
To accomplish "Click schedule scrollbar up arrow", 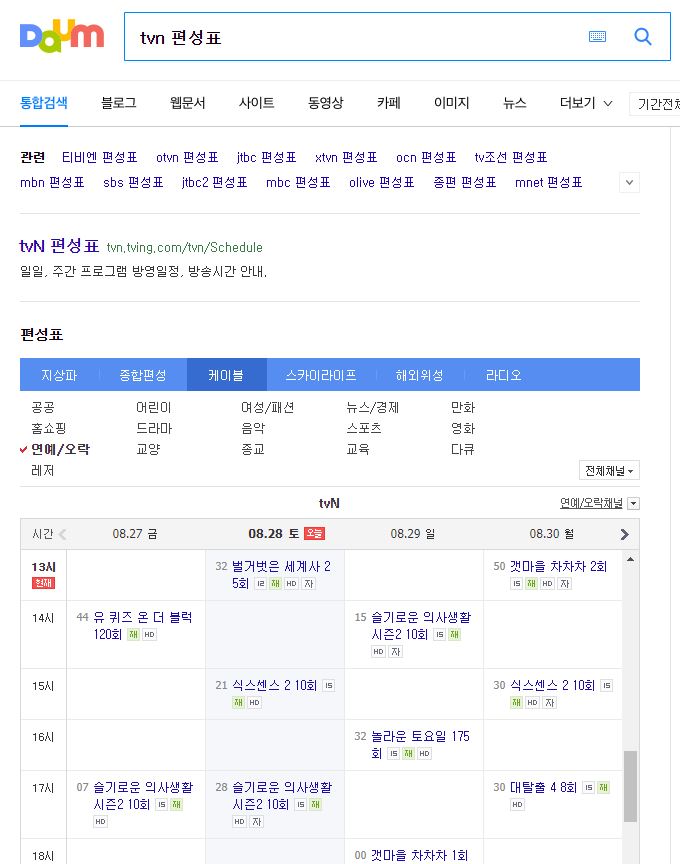I will click(630, 559).
